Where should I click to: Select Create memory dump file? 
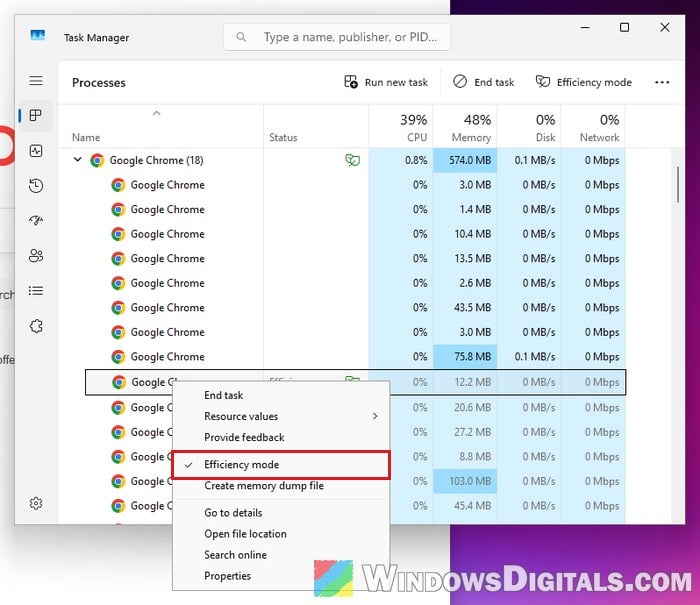click(x=281, y=486)
